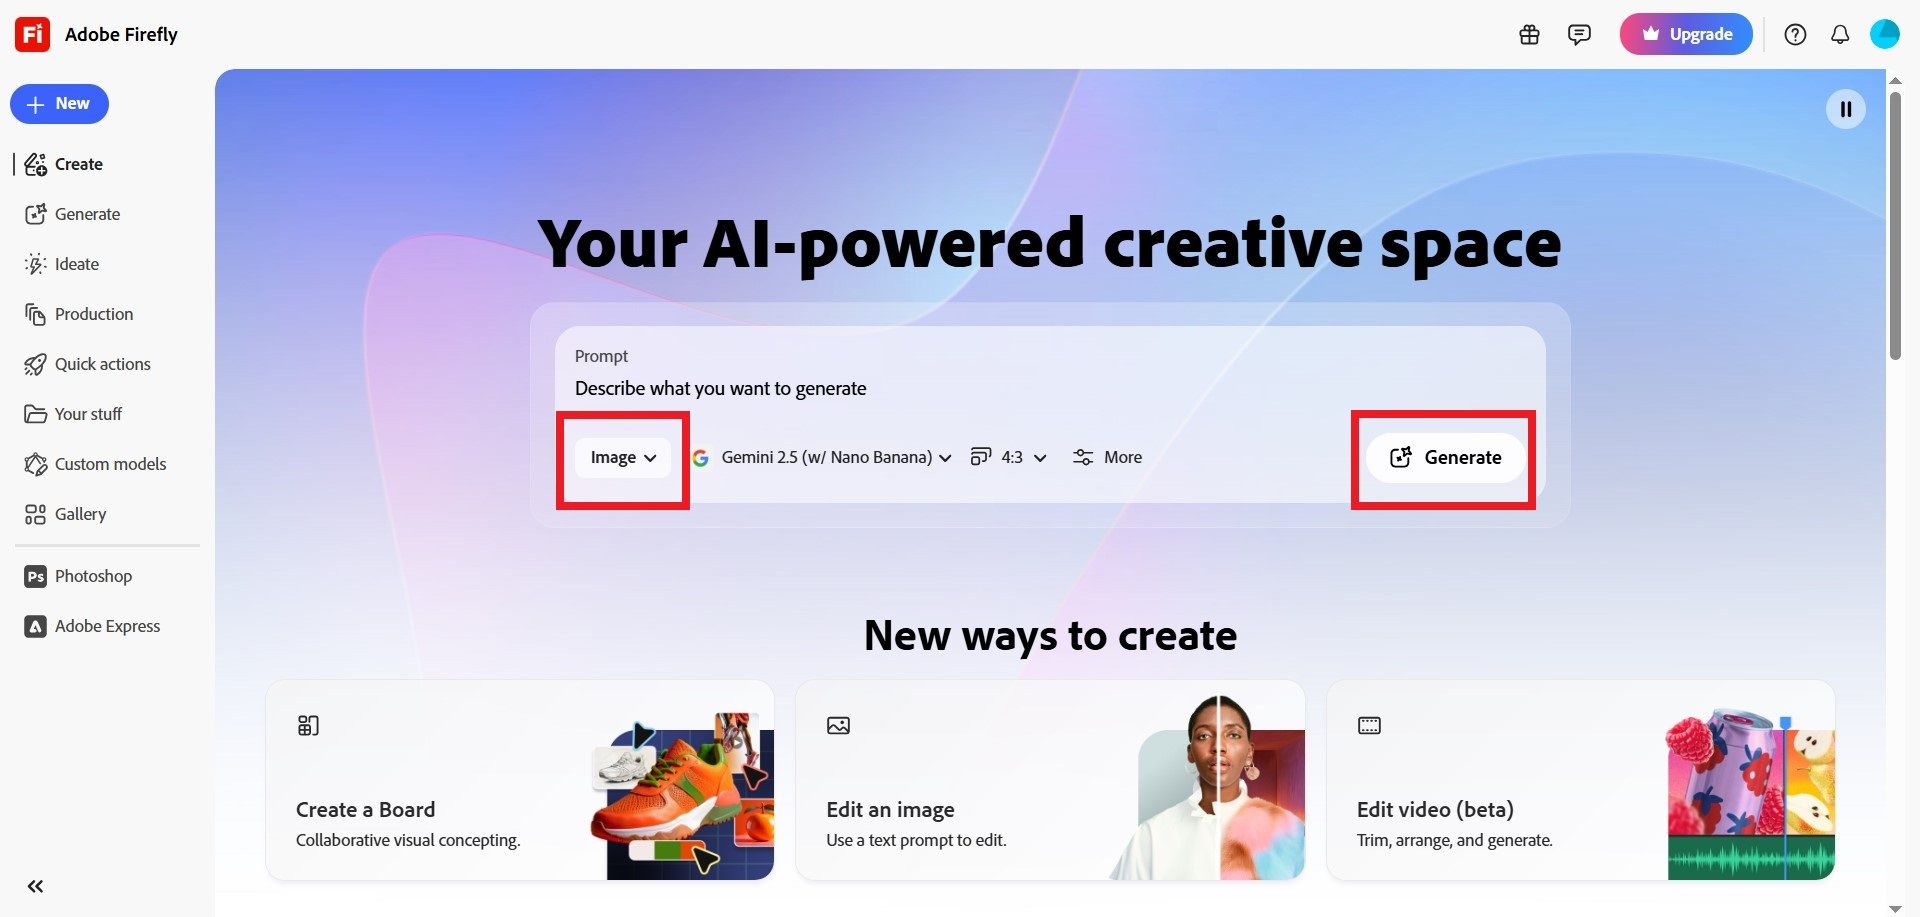Click the Adobe Firefly logo

(x=32, y=34)
